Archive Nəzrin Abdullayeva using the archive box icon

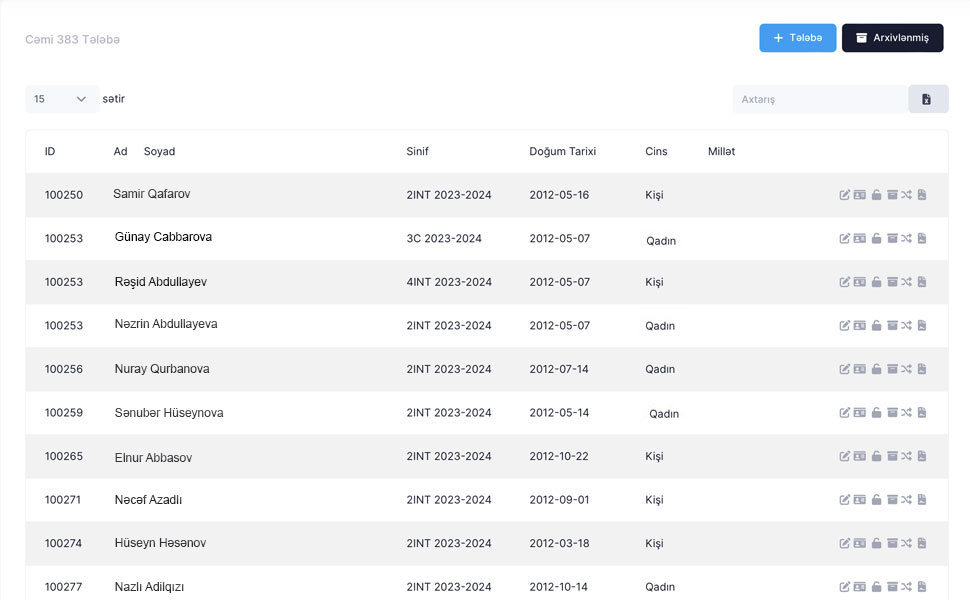pos(892,326)
